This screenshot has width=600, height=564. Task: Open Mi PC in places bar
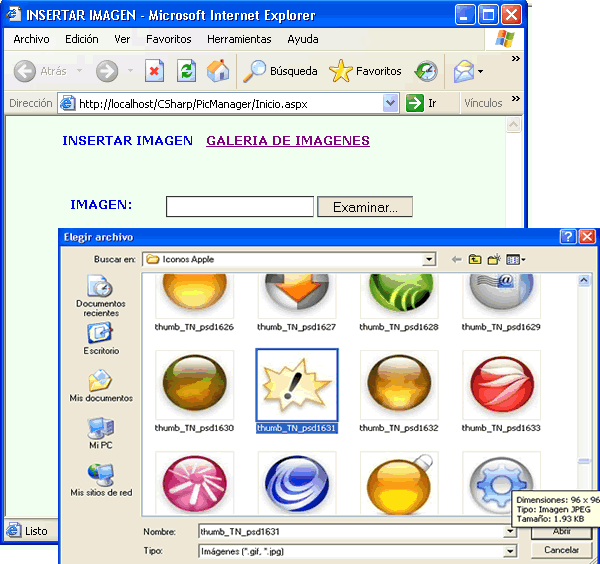(101, 433)
